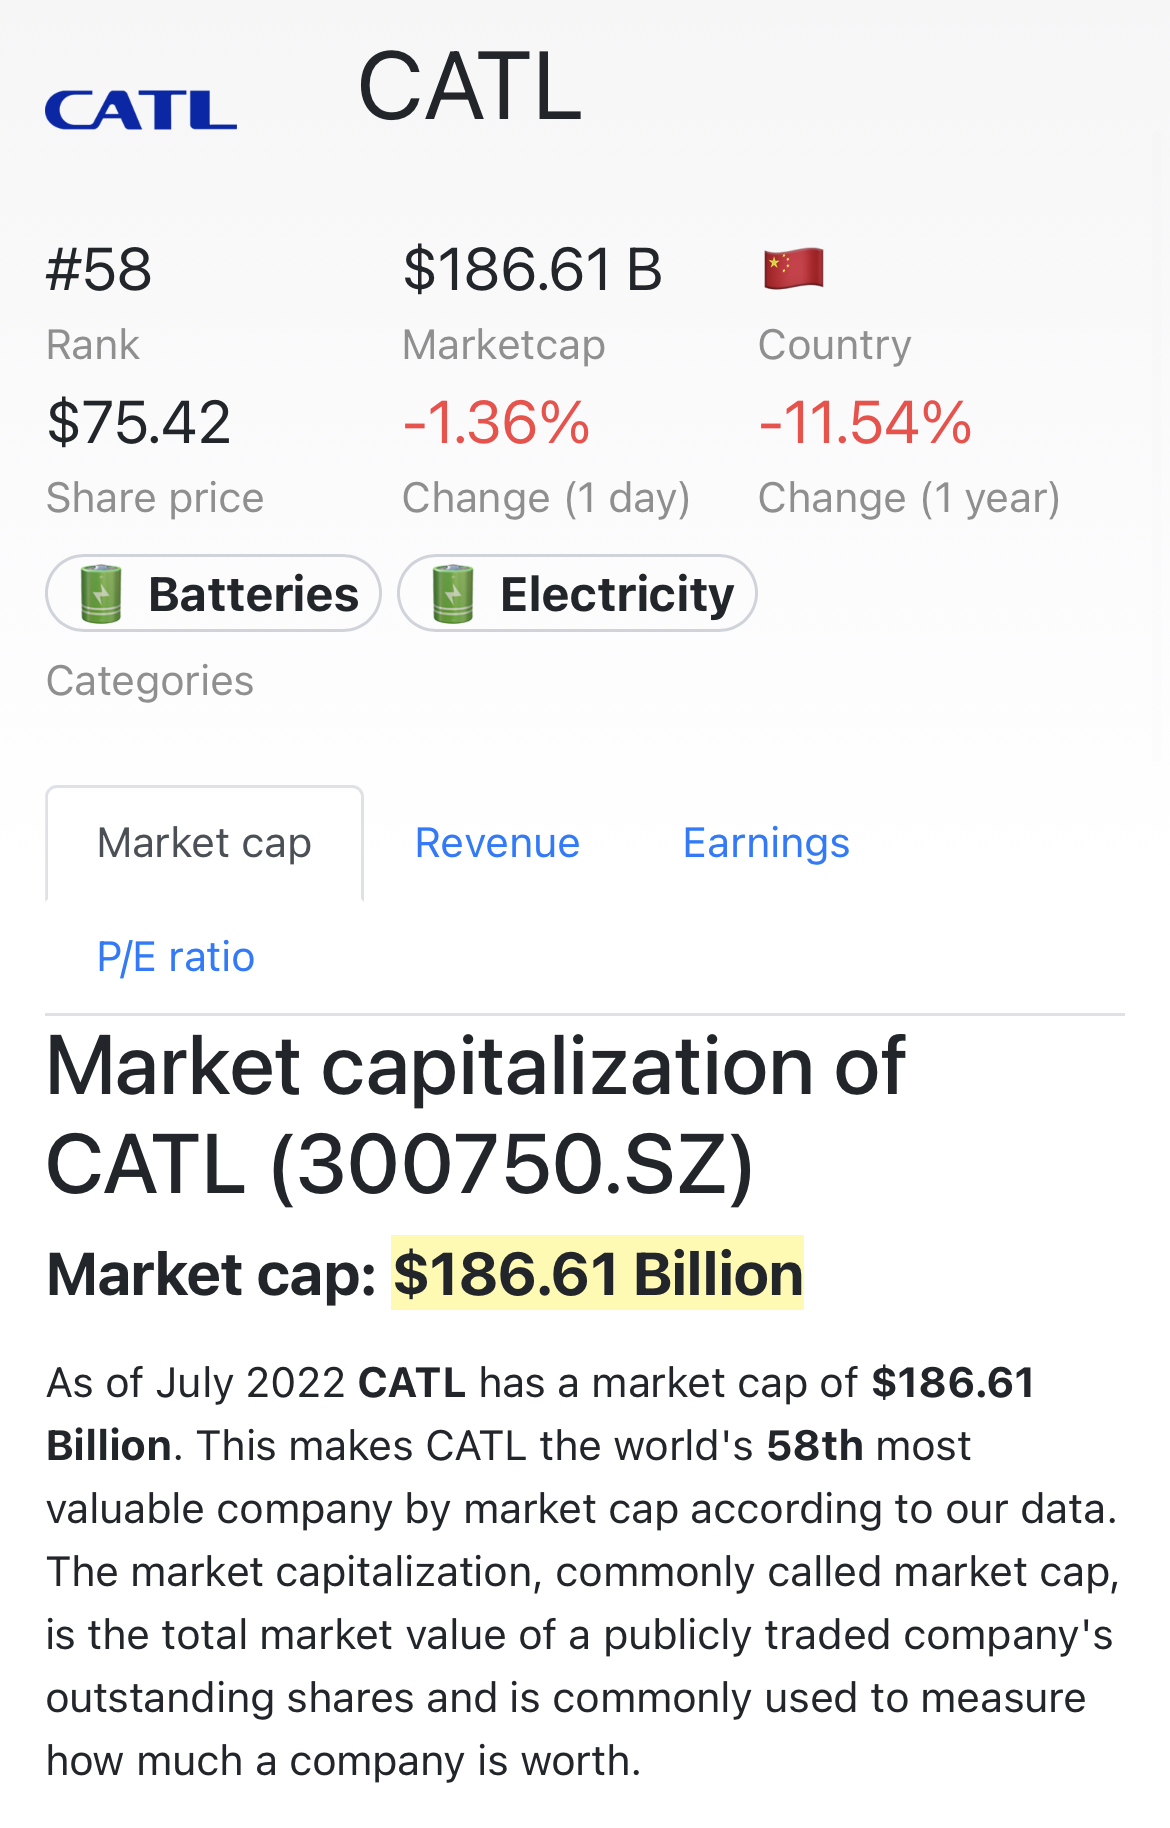Select the Market cap tab
The width and height of the screenshot is (1170, 1828).
click(x=204, y=843)
